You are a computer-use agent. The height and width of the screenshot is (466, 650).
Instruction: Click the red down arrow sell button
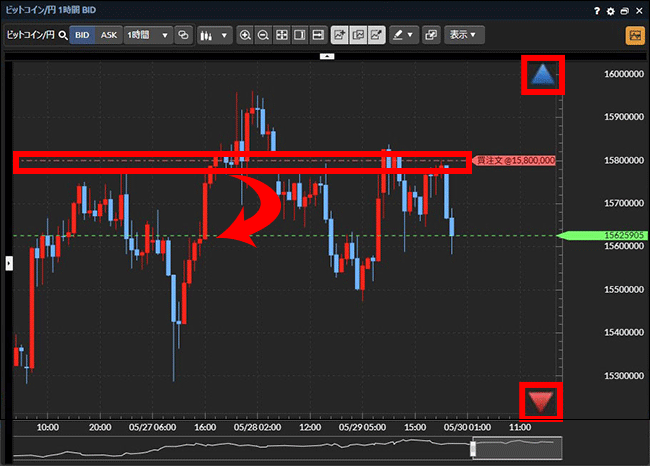tap(541, 401)
